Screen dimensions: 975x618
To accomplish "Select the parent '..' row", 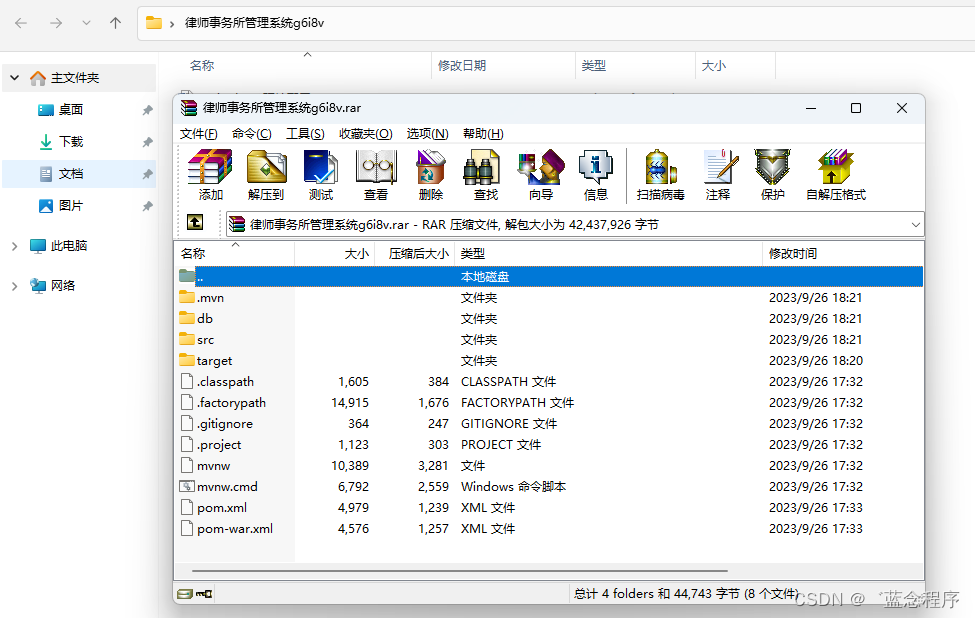I will click(x=550, y=277).
